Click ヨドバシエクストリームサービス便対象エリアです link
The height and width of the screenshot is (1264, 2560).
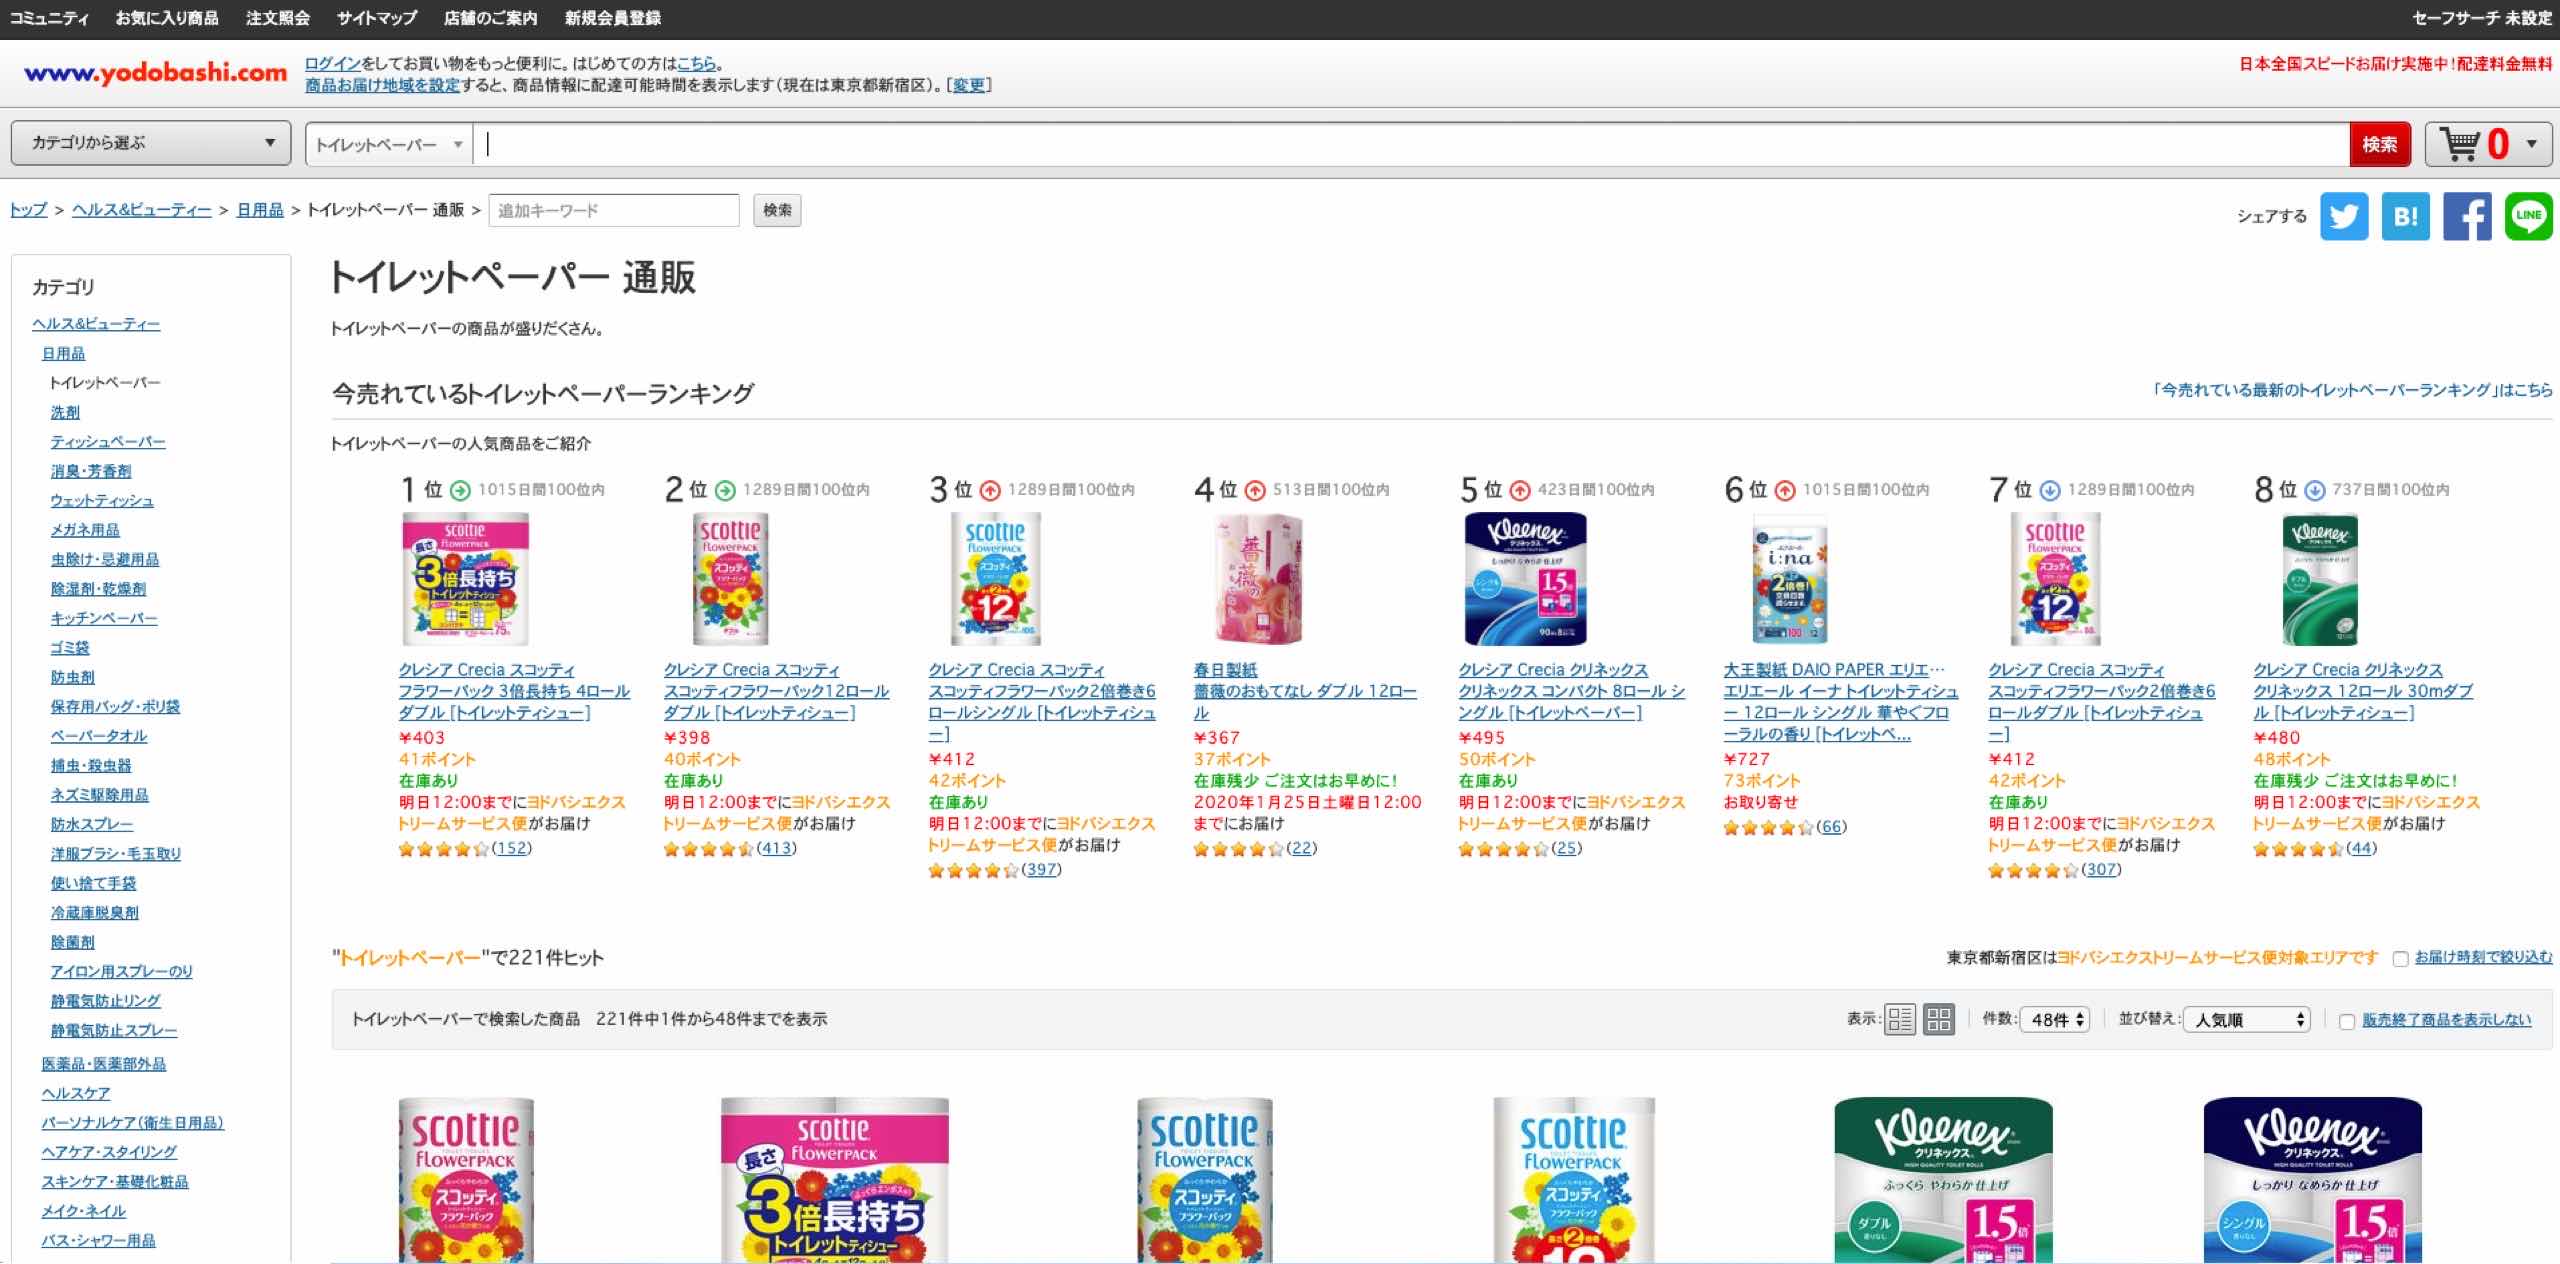tap(2218, 958)
